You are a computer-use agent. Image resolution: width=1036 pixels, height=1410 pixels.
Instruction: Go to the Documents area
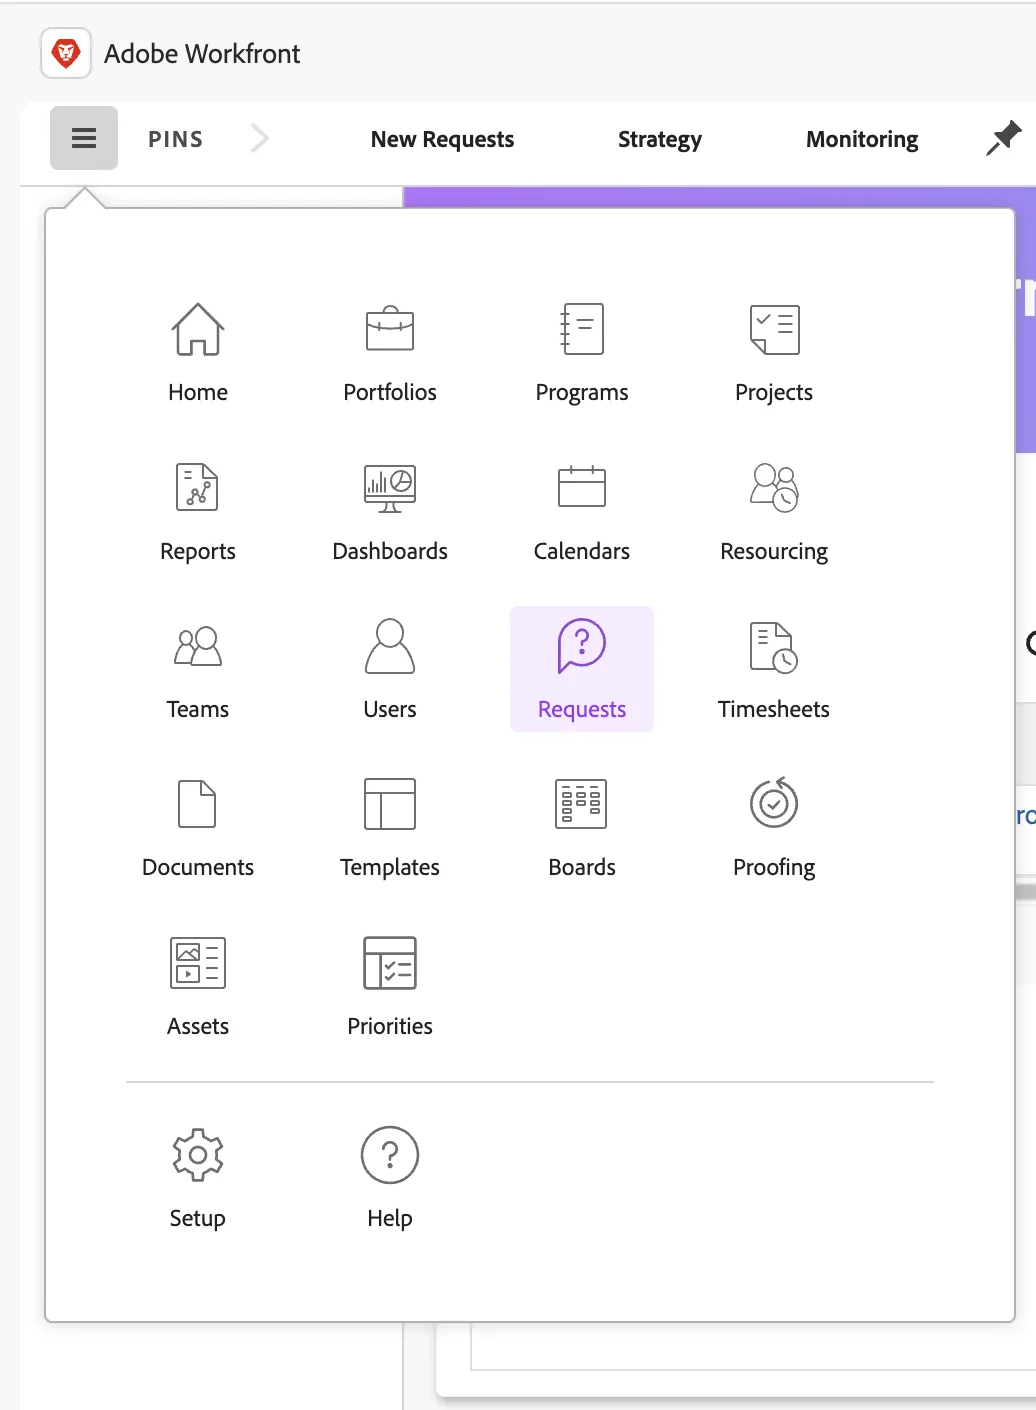pyautogui.click(x=198, y=826)
